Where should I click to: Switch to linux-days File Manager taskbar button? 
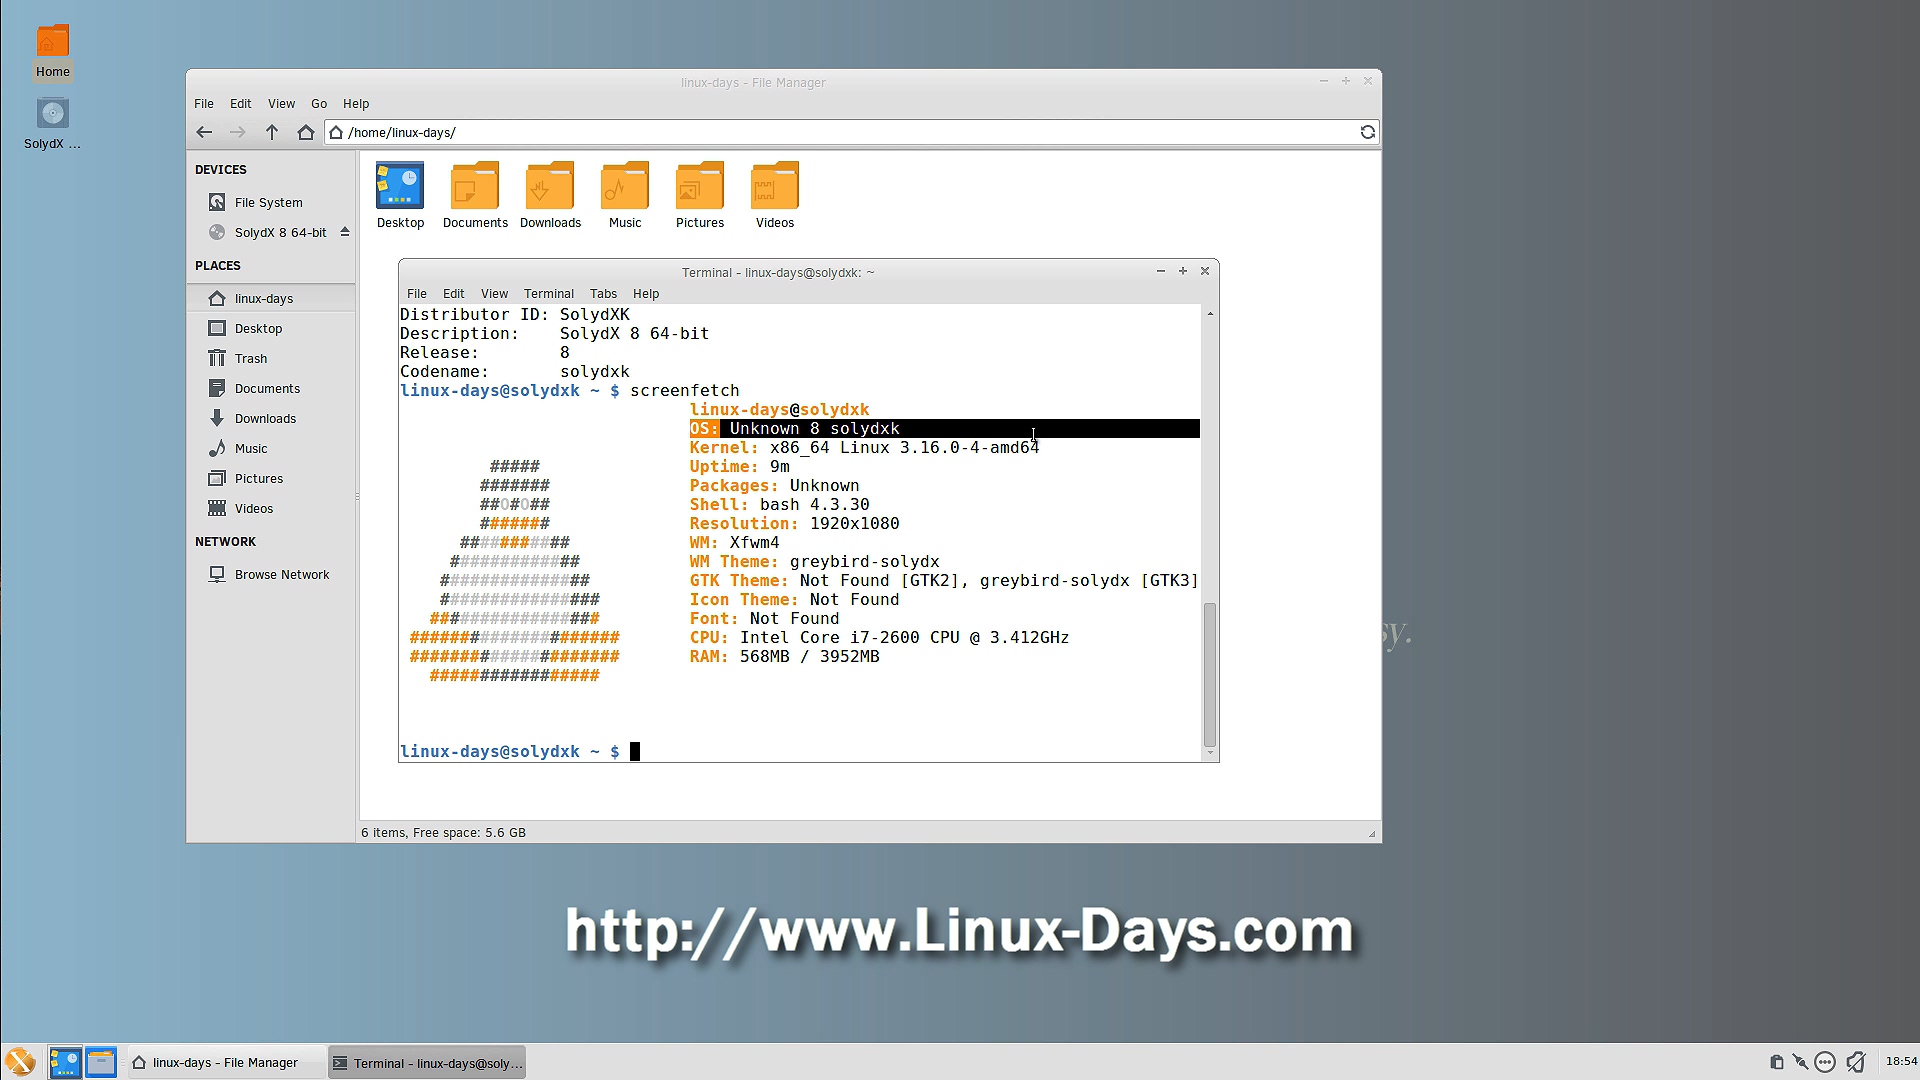click(225, 1062)
